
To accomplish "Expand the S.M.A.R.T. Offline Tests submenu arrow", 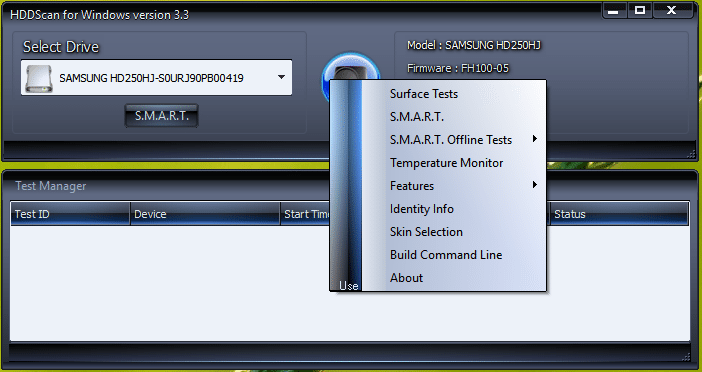I will (535, 139).
